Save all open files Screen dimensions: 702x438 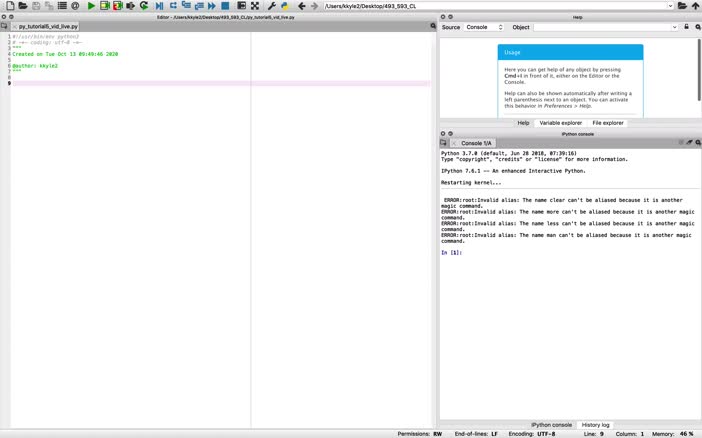pos(49,6)
